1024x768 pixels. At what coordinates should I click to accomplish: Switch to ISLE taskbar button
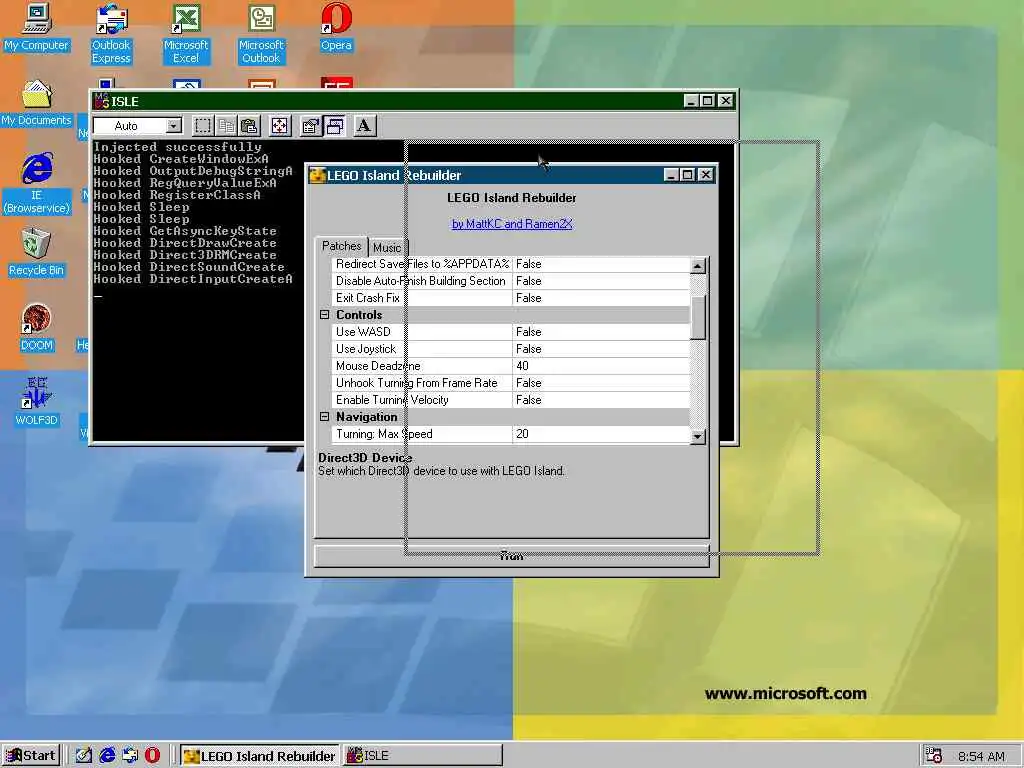[423, 756]
